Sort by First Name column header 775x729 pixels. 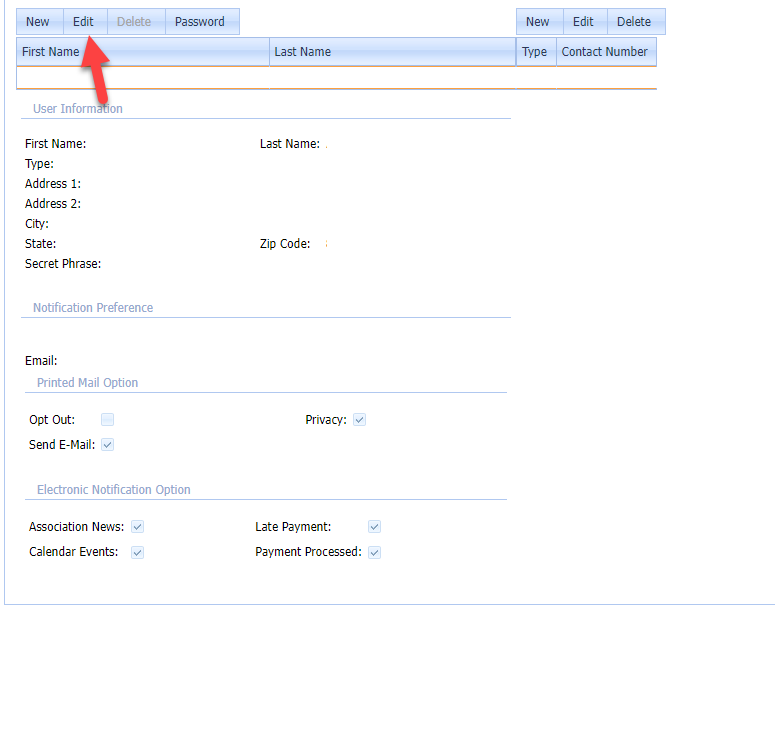click(143, 52)
